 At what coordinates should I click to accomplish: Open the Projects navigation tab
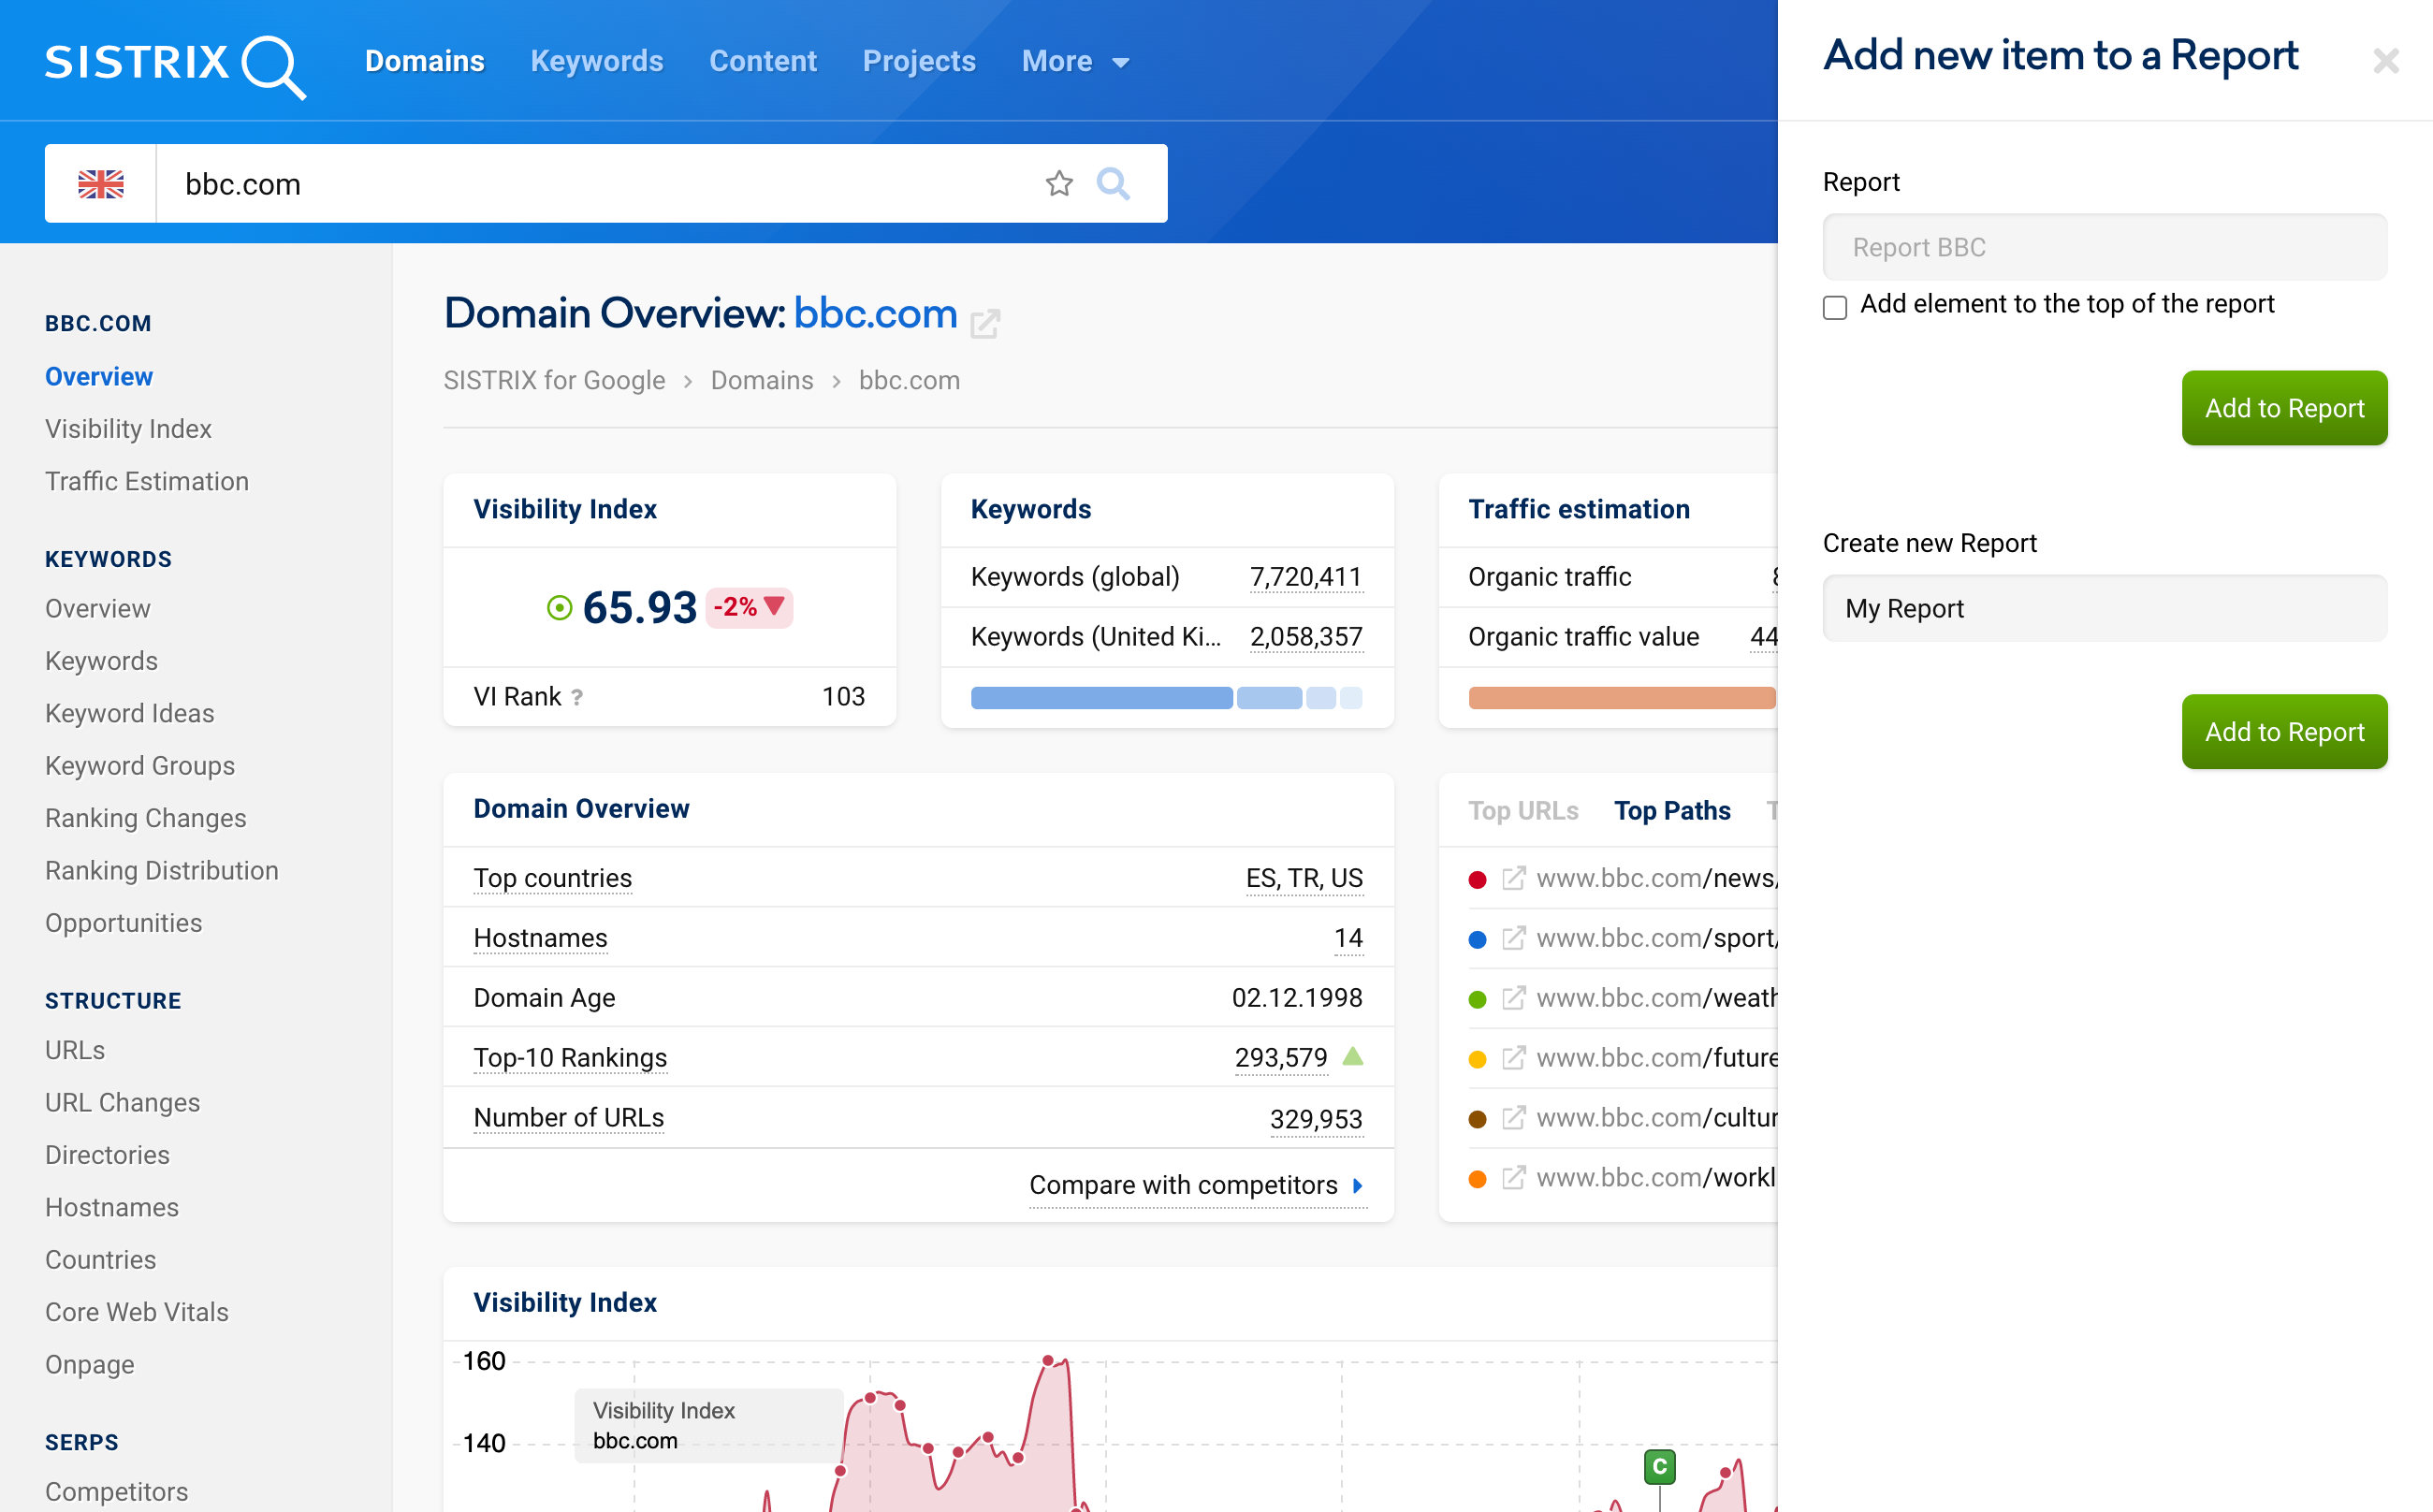click(919, 62)
